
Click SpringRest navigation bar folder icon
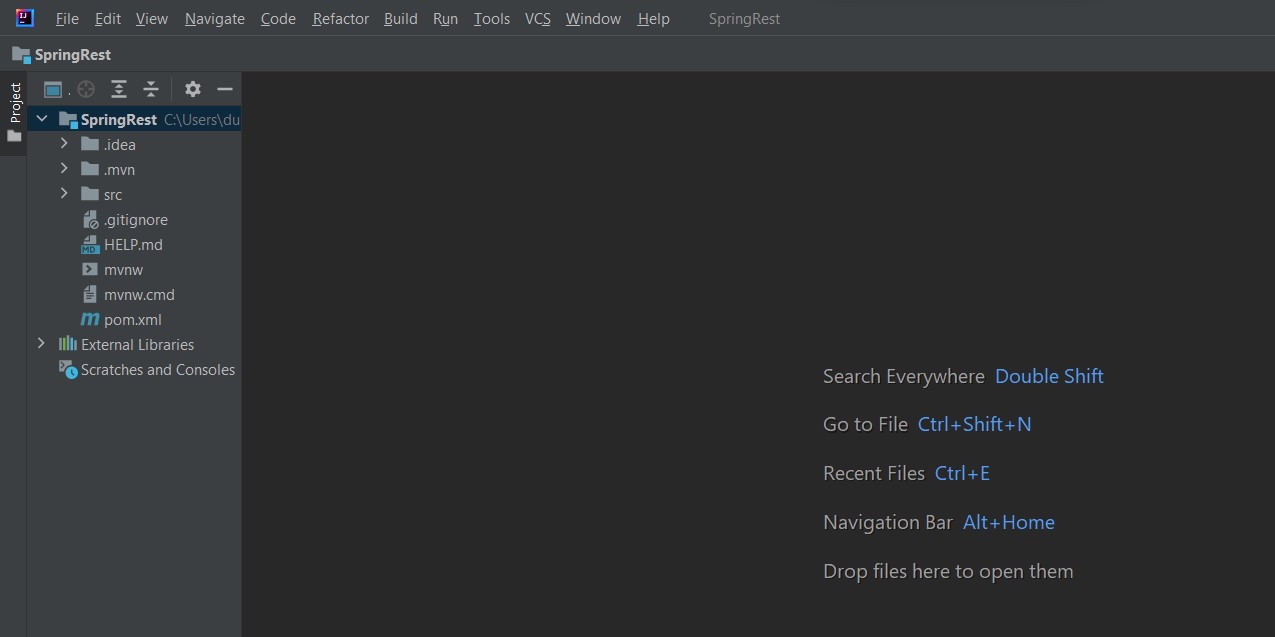click(x=21, y=54)
